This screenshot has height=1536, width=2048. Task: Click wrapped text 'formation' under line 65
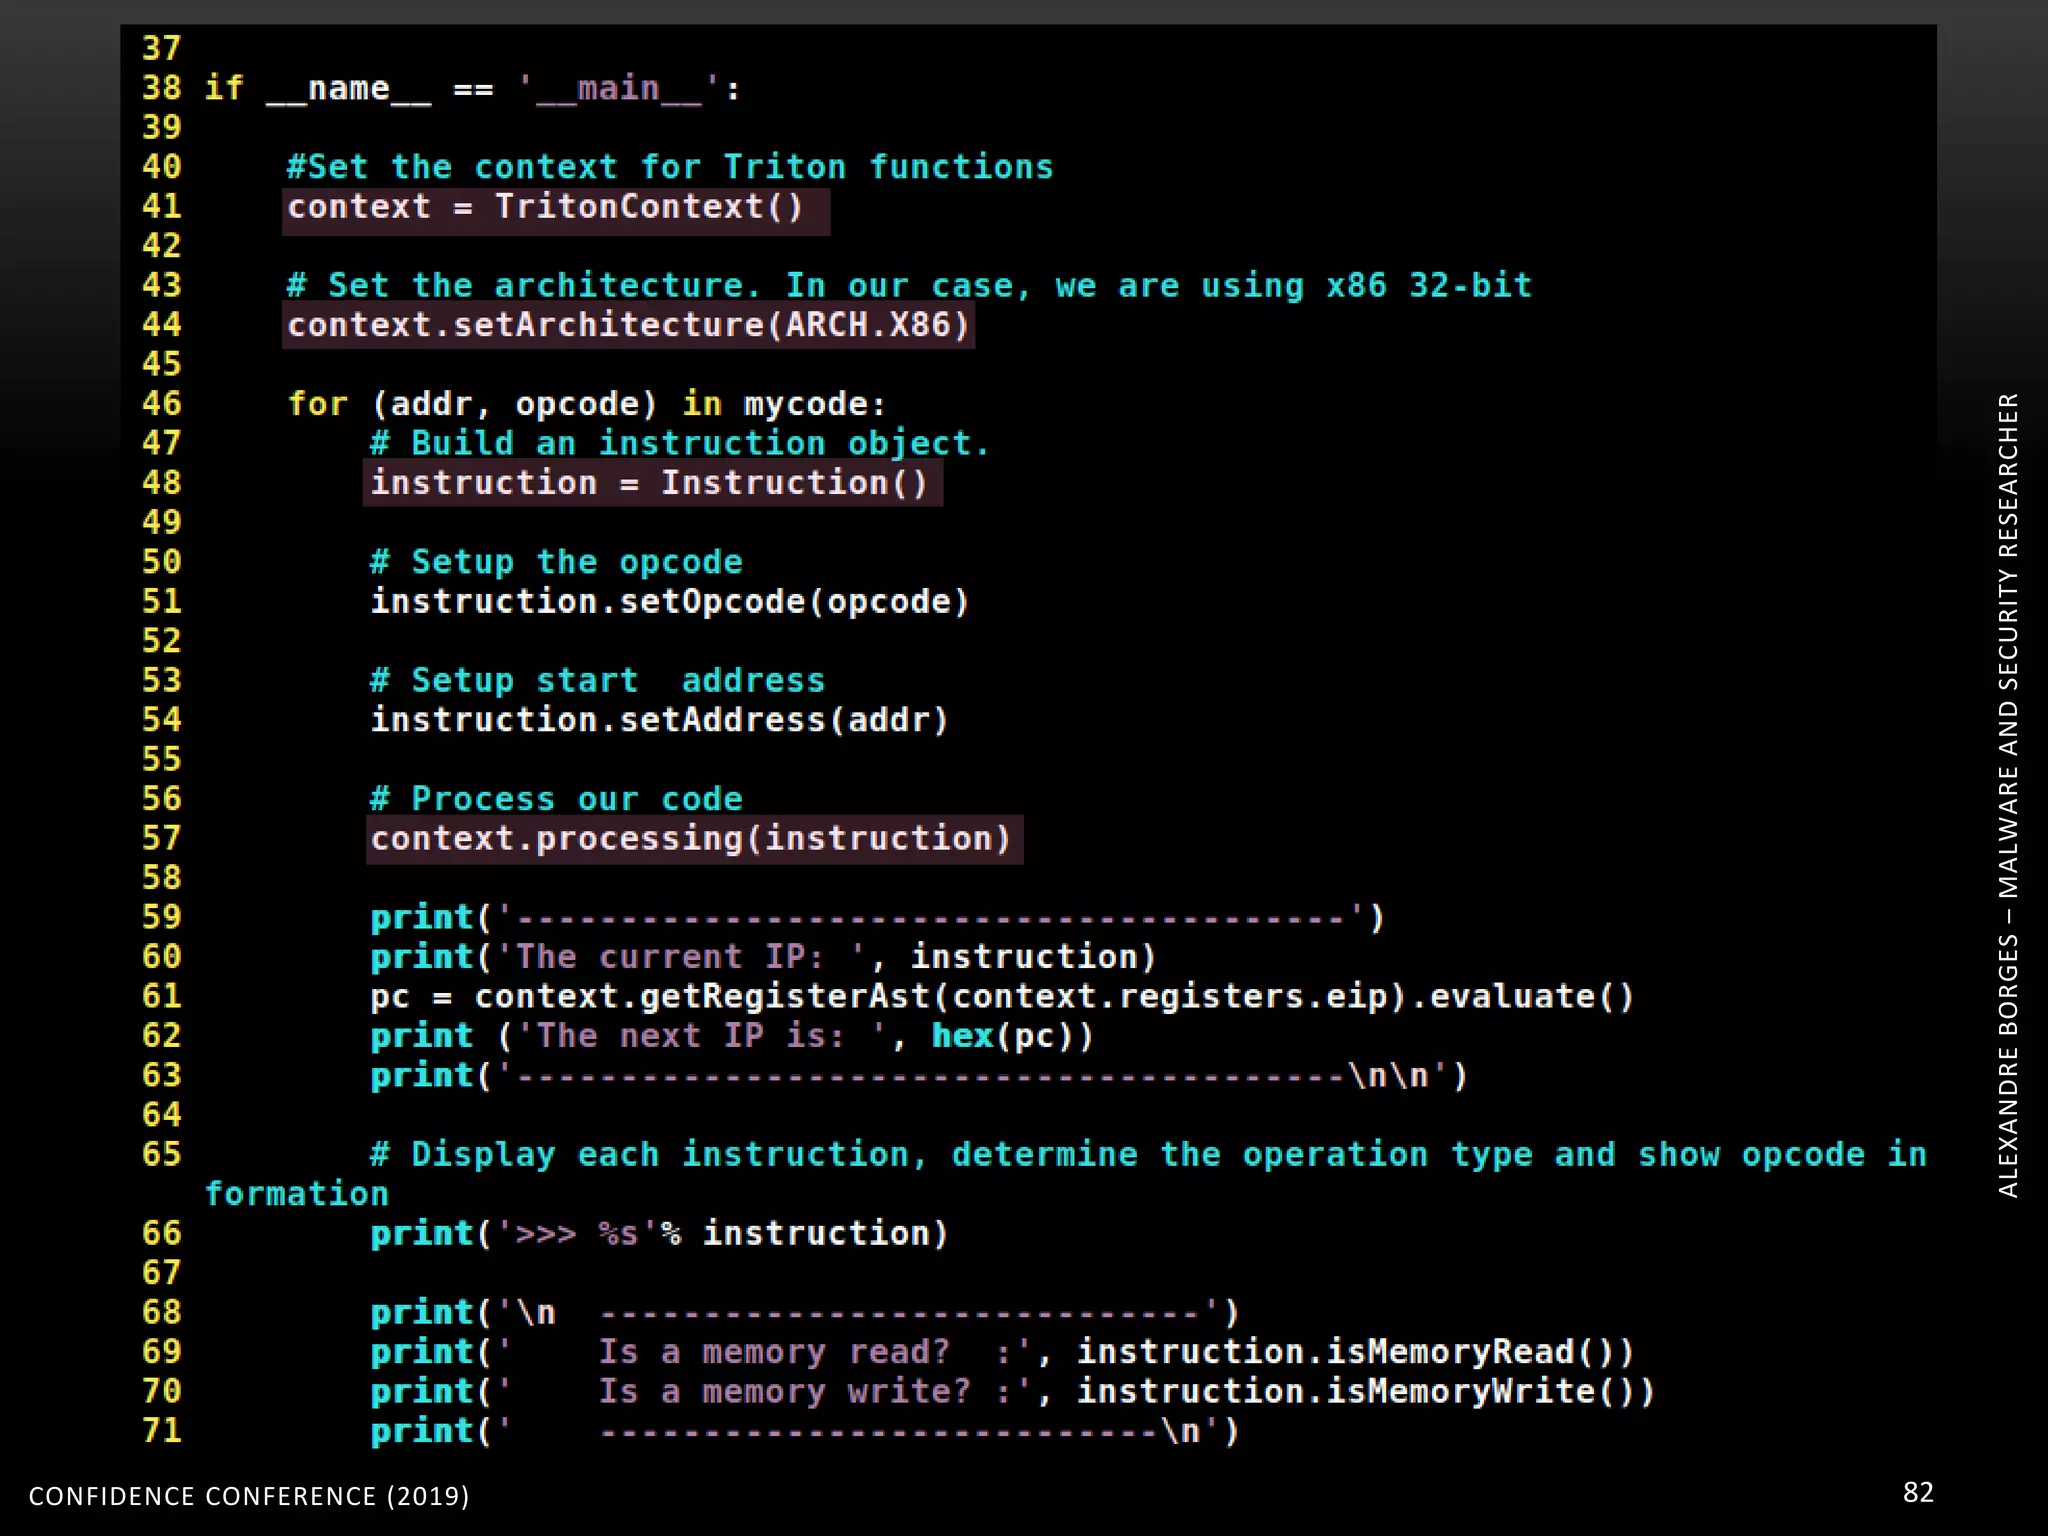click(x=297, y=1194)
